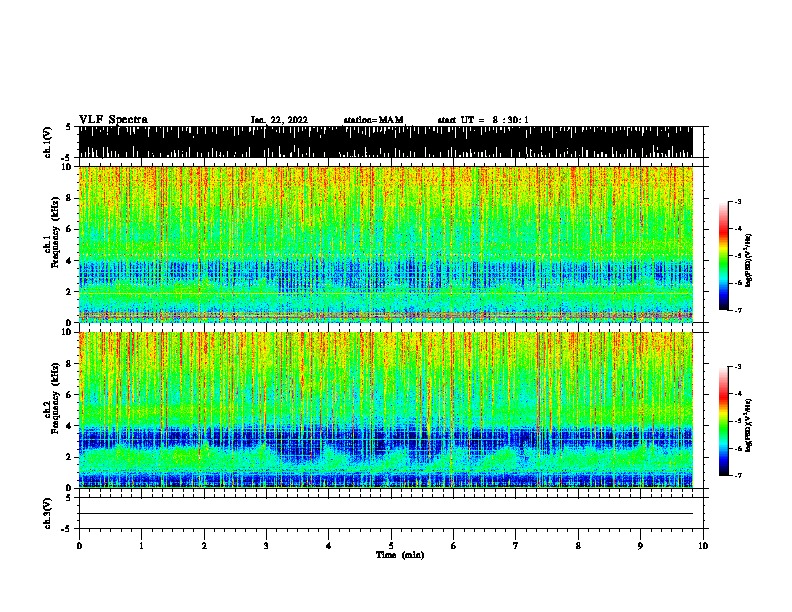The image size is (792, 612).
Task: Click the "ch.1(V)" waveform axis label
Action: click(x=48, y=142)
